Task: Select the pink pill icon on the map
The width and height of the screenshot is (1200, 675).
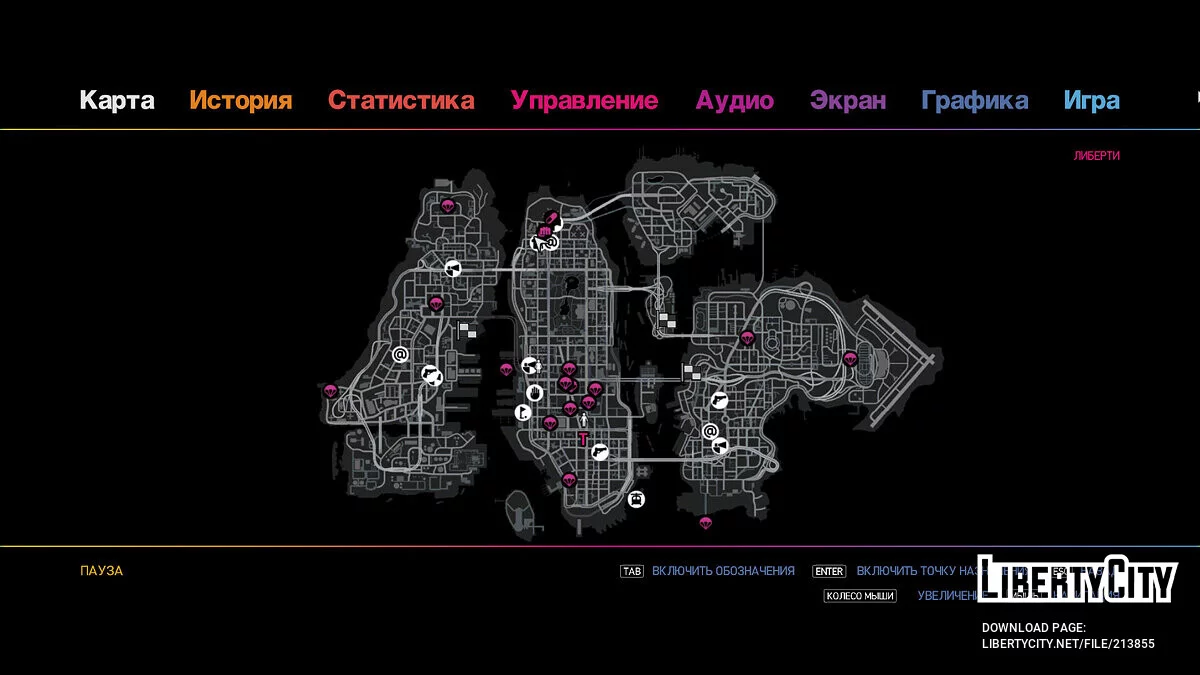Action: 550,217
